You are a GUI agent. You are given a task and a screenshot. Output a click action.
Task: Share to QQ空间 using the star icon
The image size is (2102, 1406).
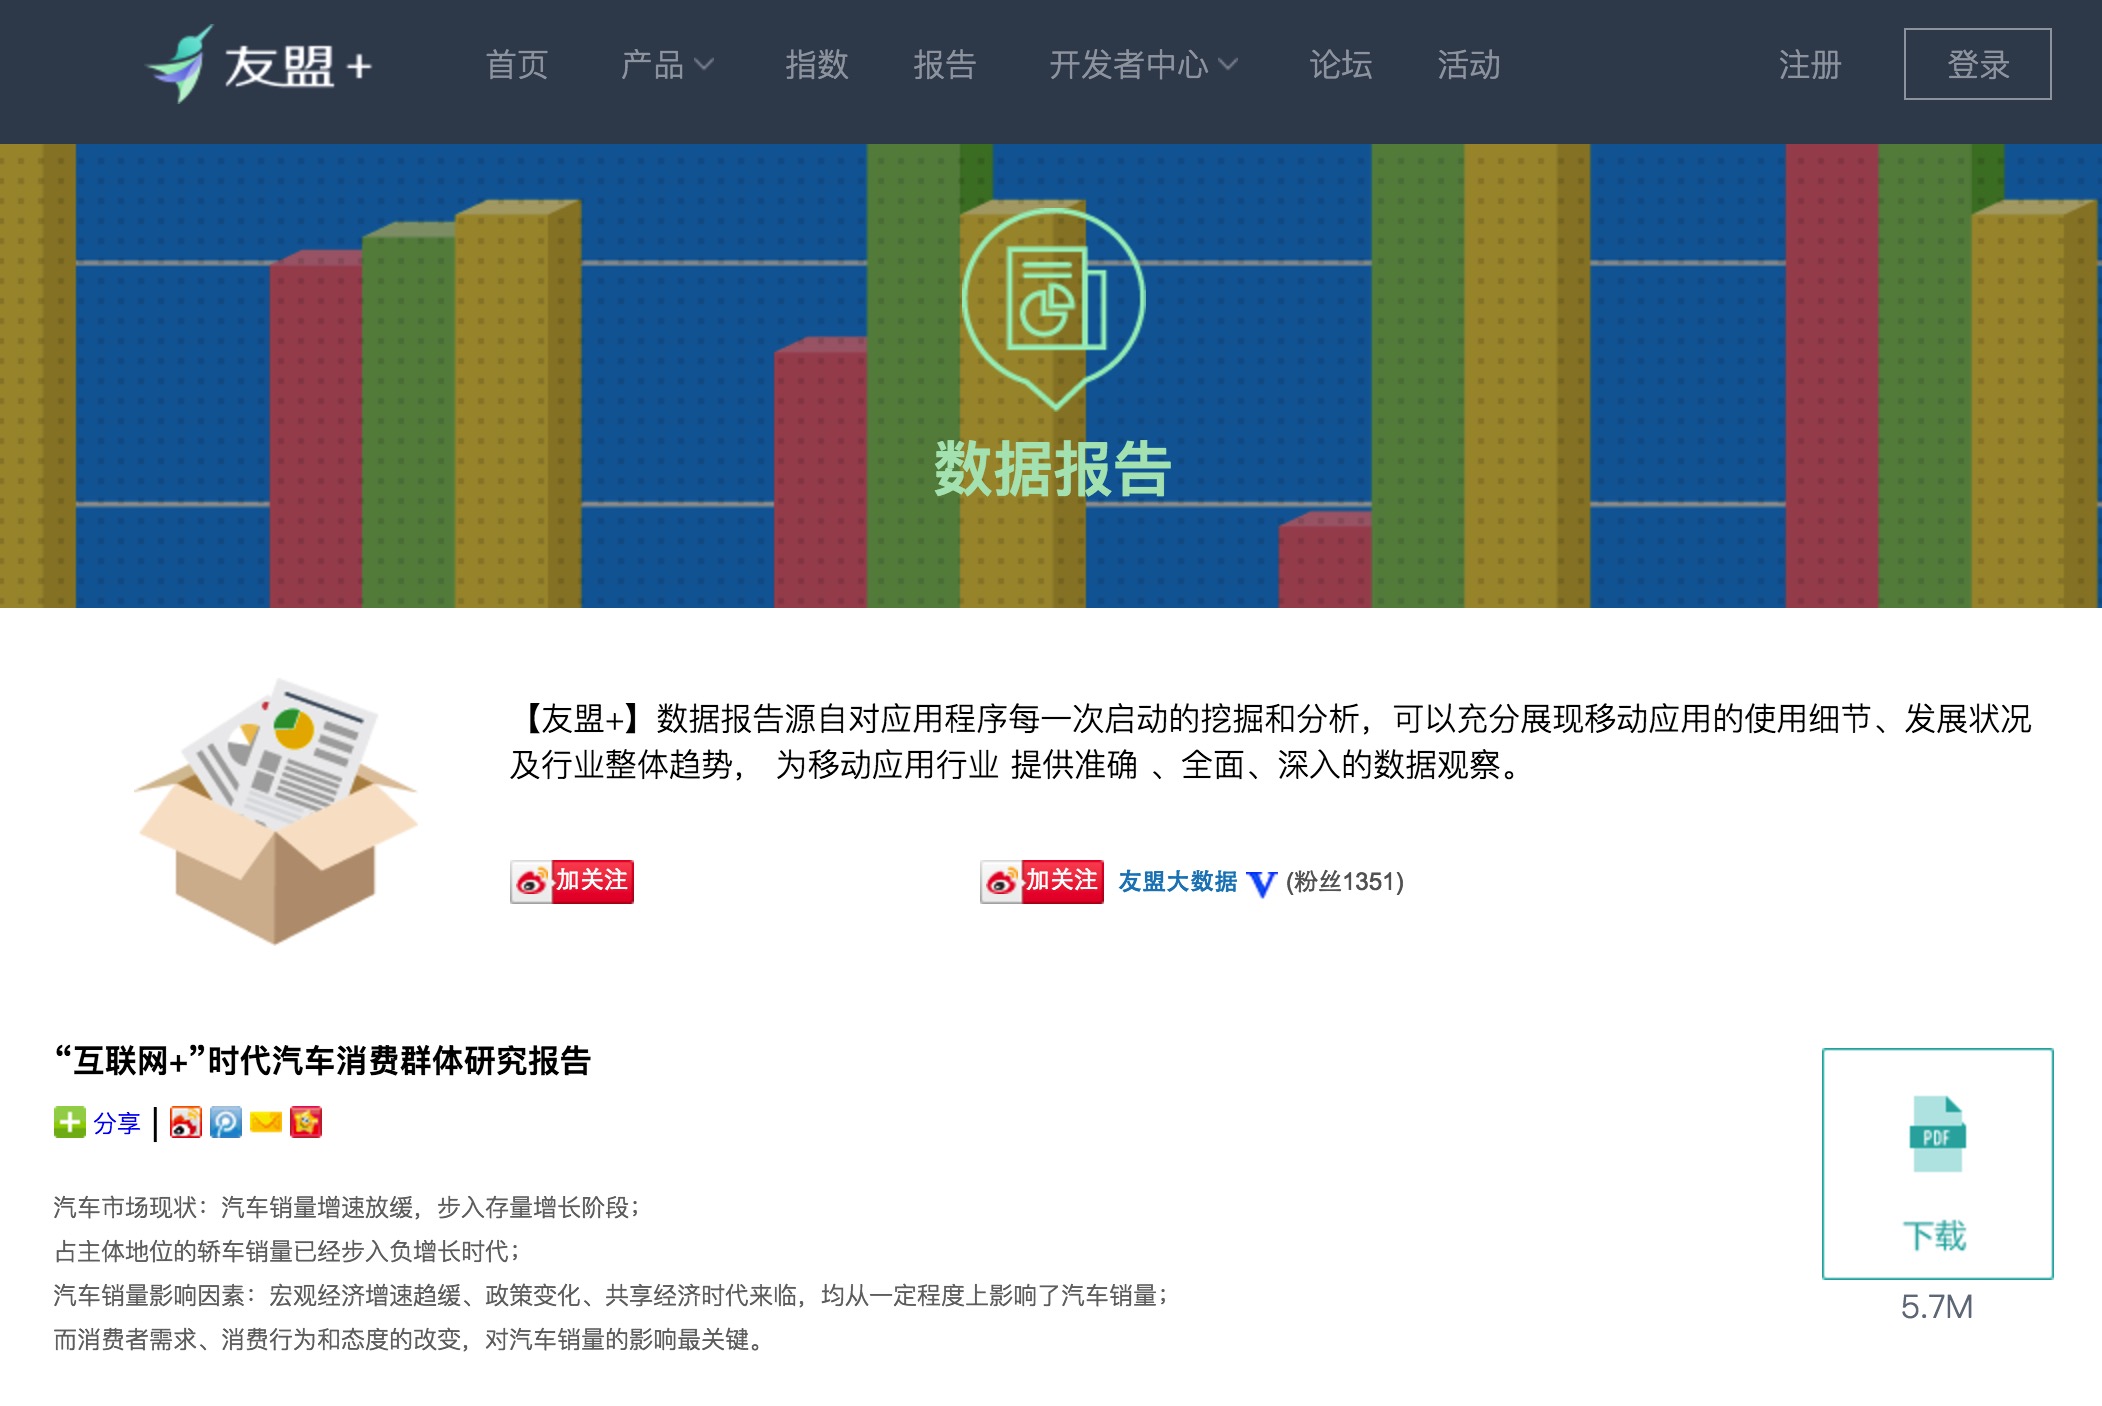[x=307, y=1123]
